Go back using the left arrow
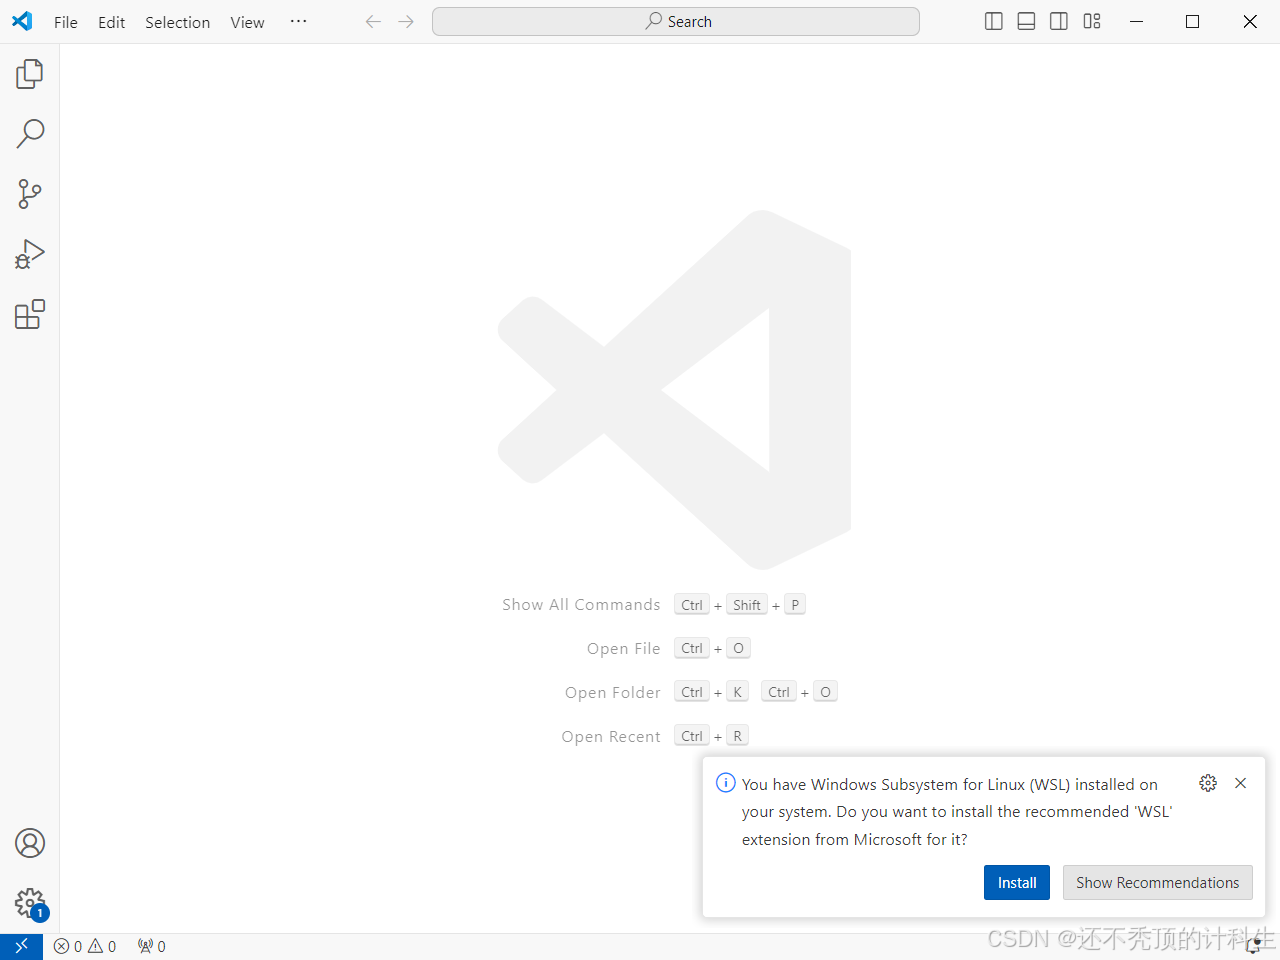 pos(373,21)
